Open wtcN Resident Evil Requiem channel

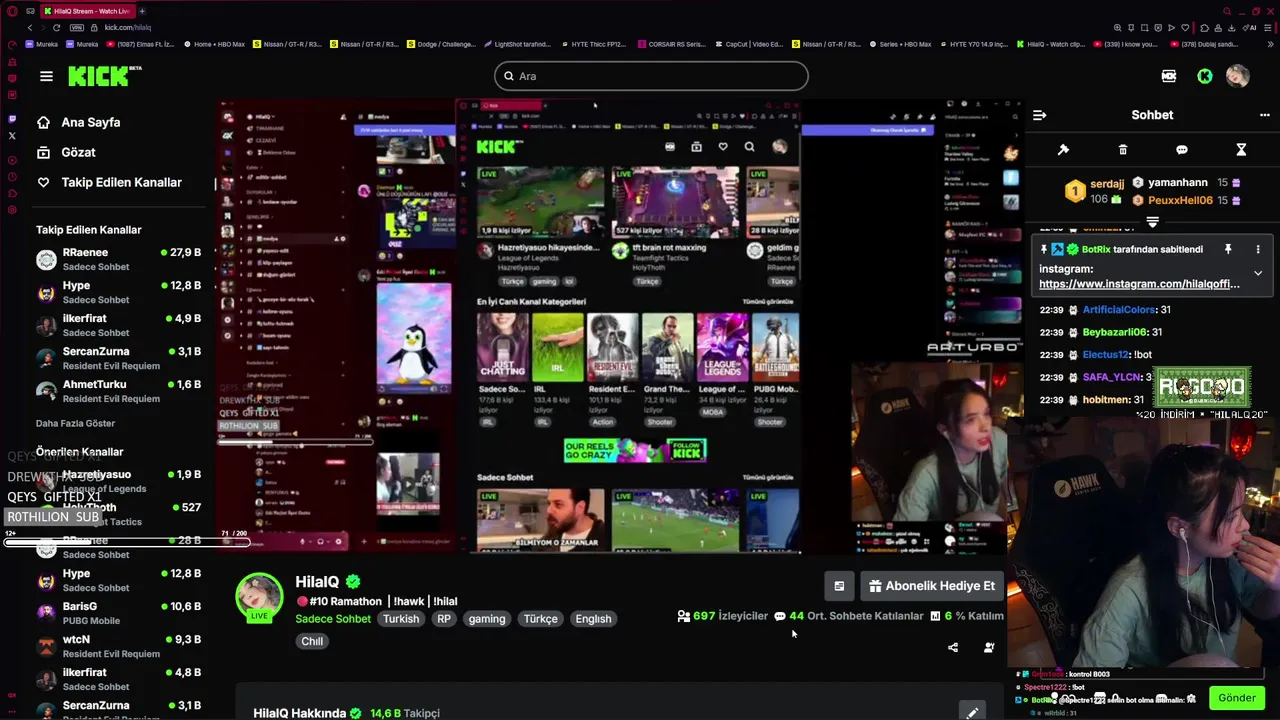[118, 646]
